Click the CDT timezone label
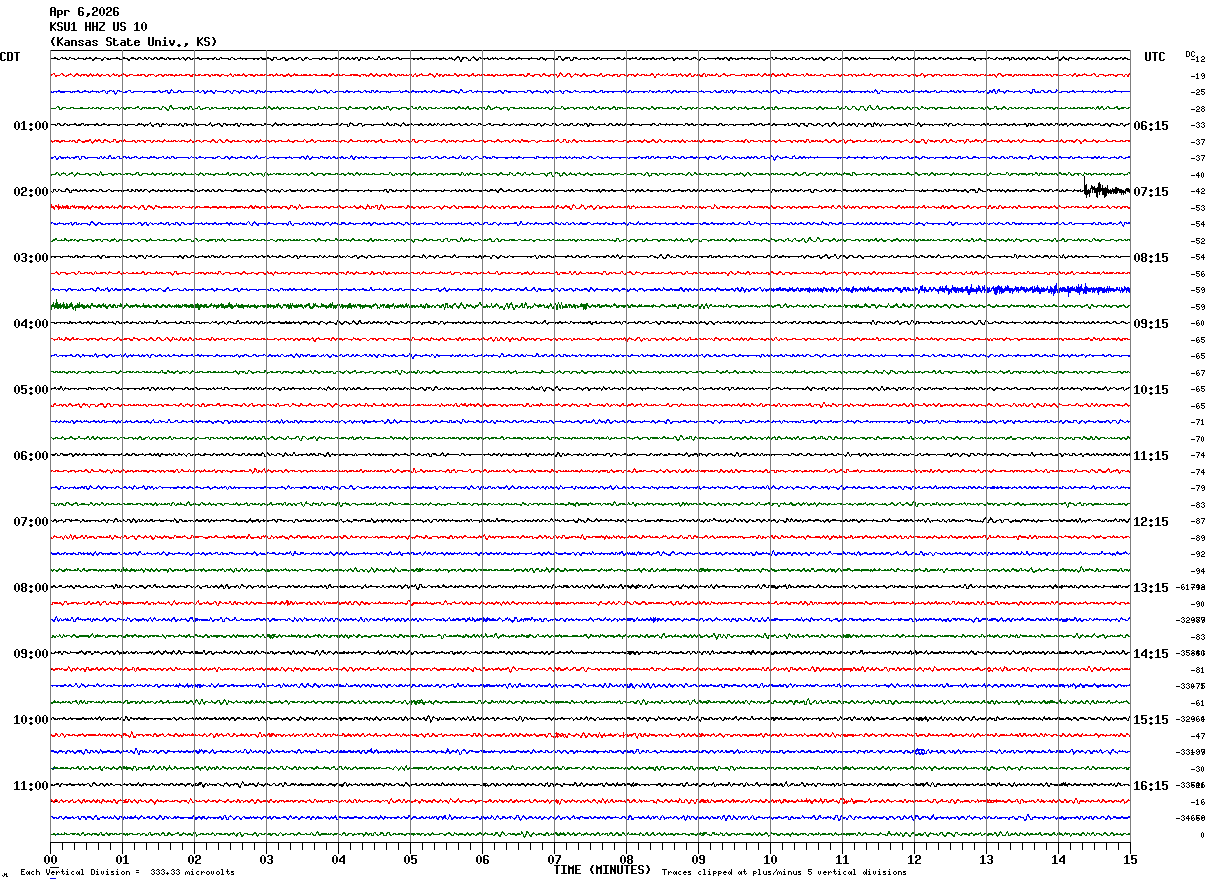This screenshot has height=886, width=1210. (10, 57)
